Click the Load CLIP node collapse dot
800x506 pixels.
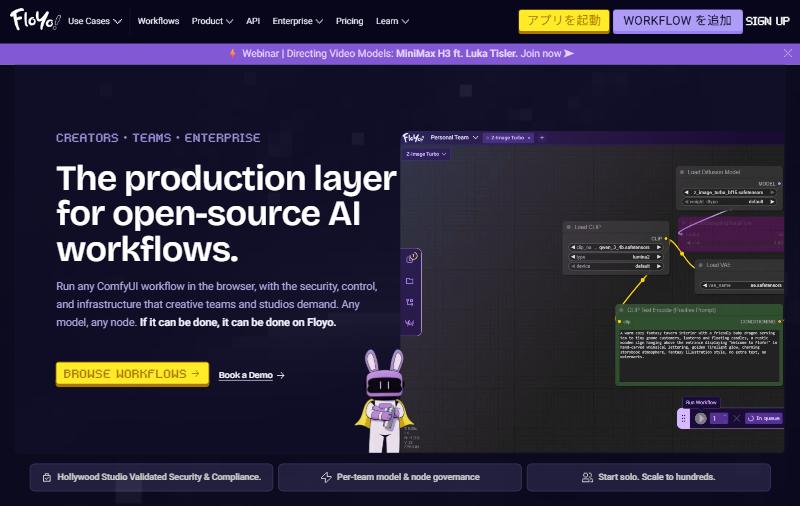coord(568,227)
